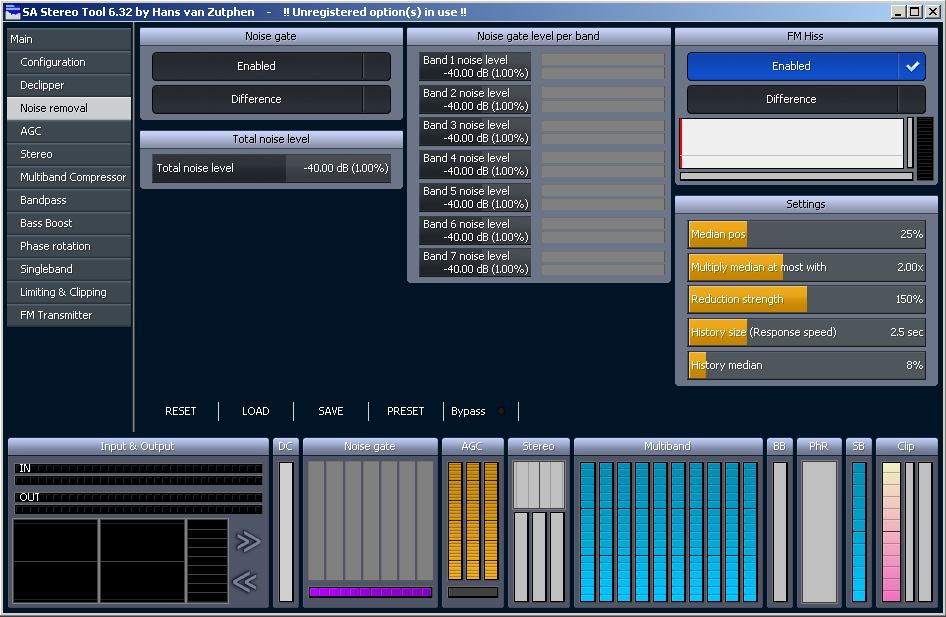Screen dimensions: 946x617
Task: Click the AGC meter panel header
Action: (x=472, y=446)
